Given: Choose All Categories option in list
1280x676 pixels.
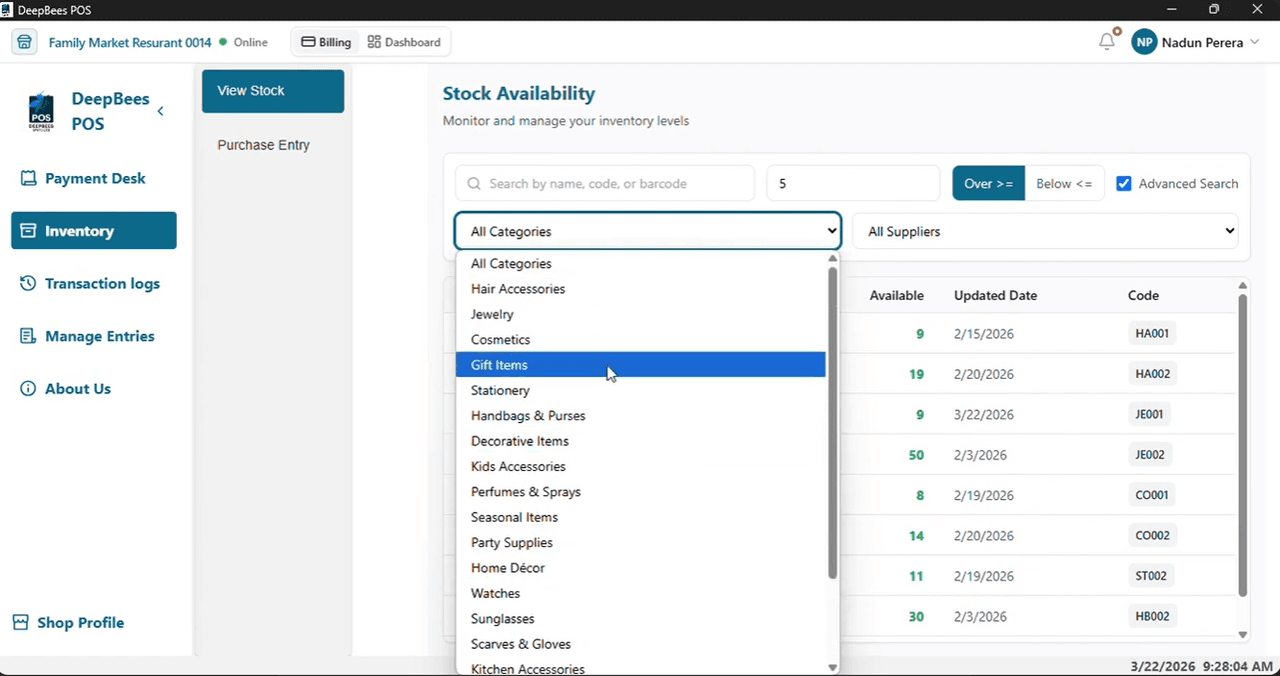Looking at the screenshot, I should tap(640, 264).
